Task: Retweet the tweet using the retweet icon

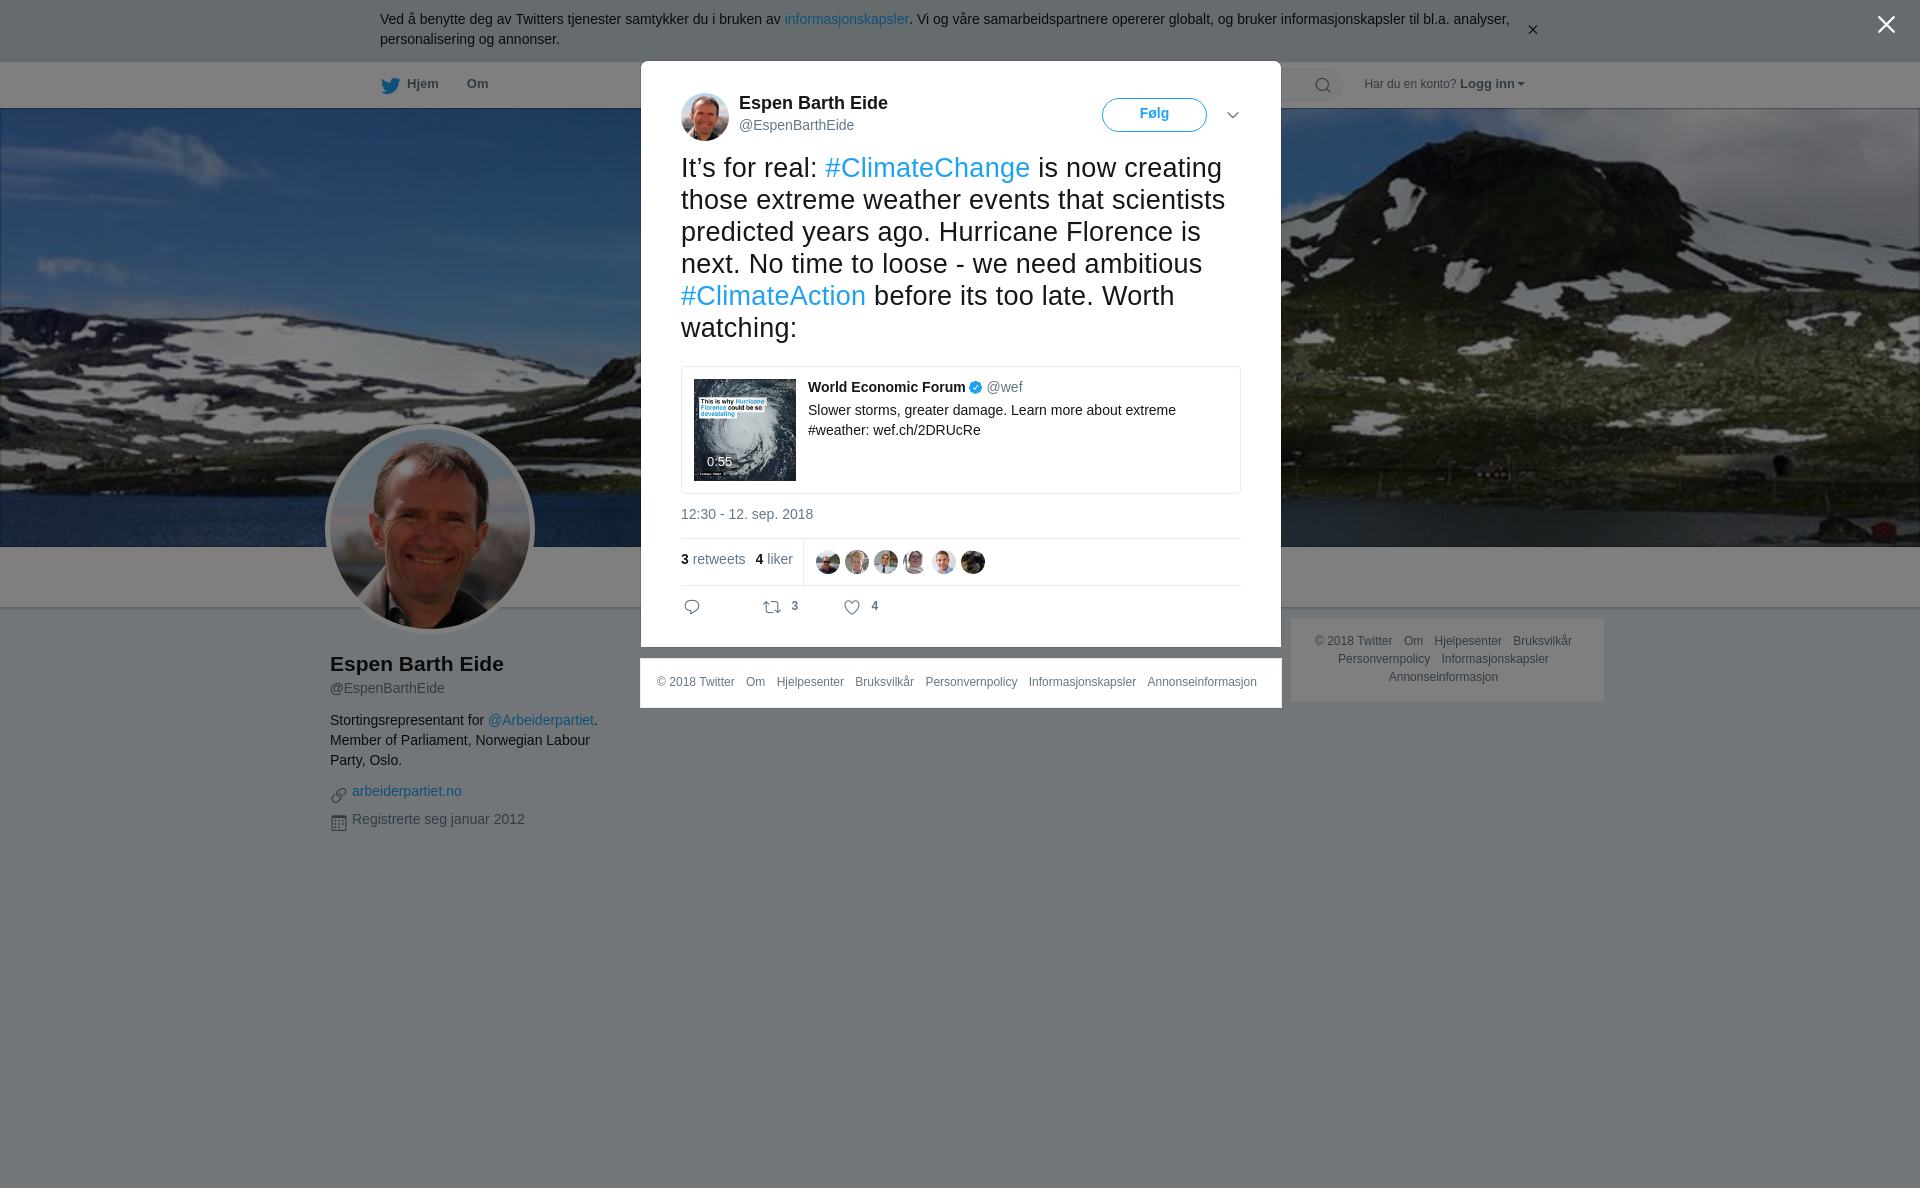Action: click(772, 607)
